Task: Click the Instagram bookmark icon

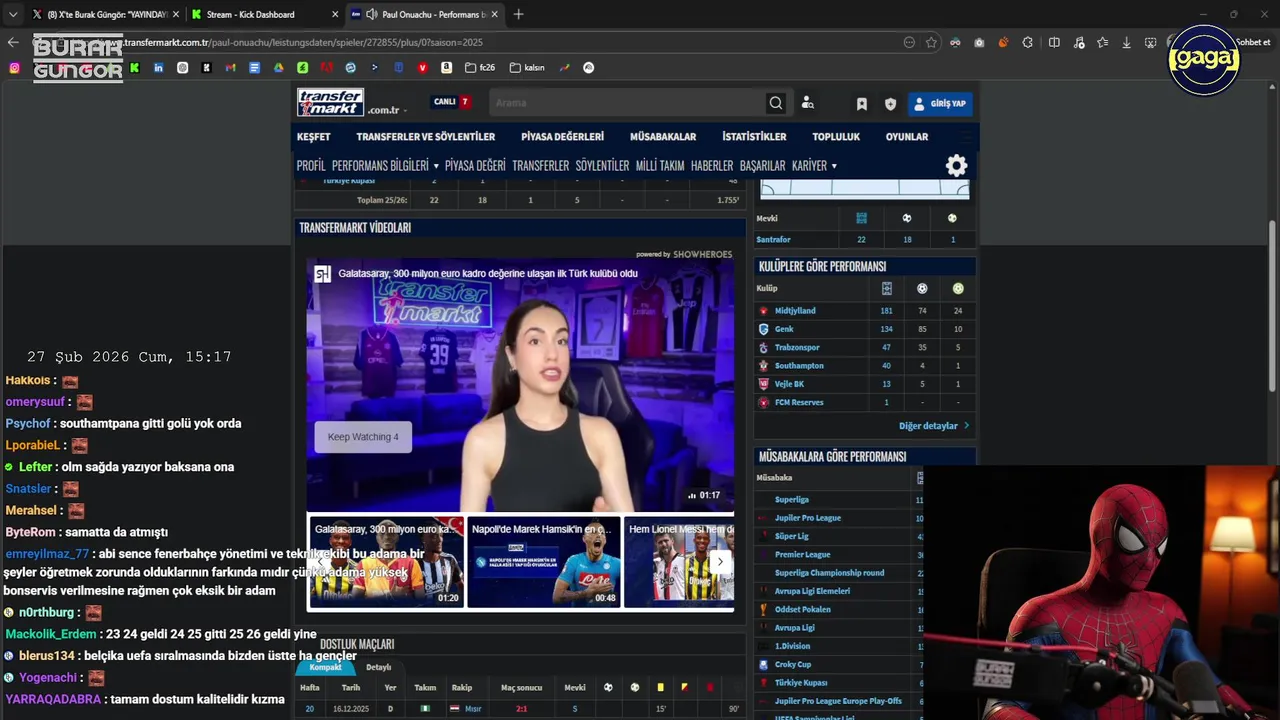Action: click(14, 68)
